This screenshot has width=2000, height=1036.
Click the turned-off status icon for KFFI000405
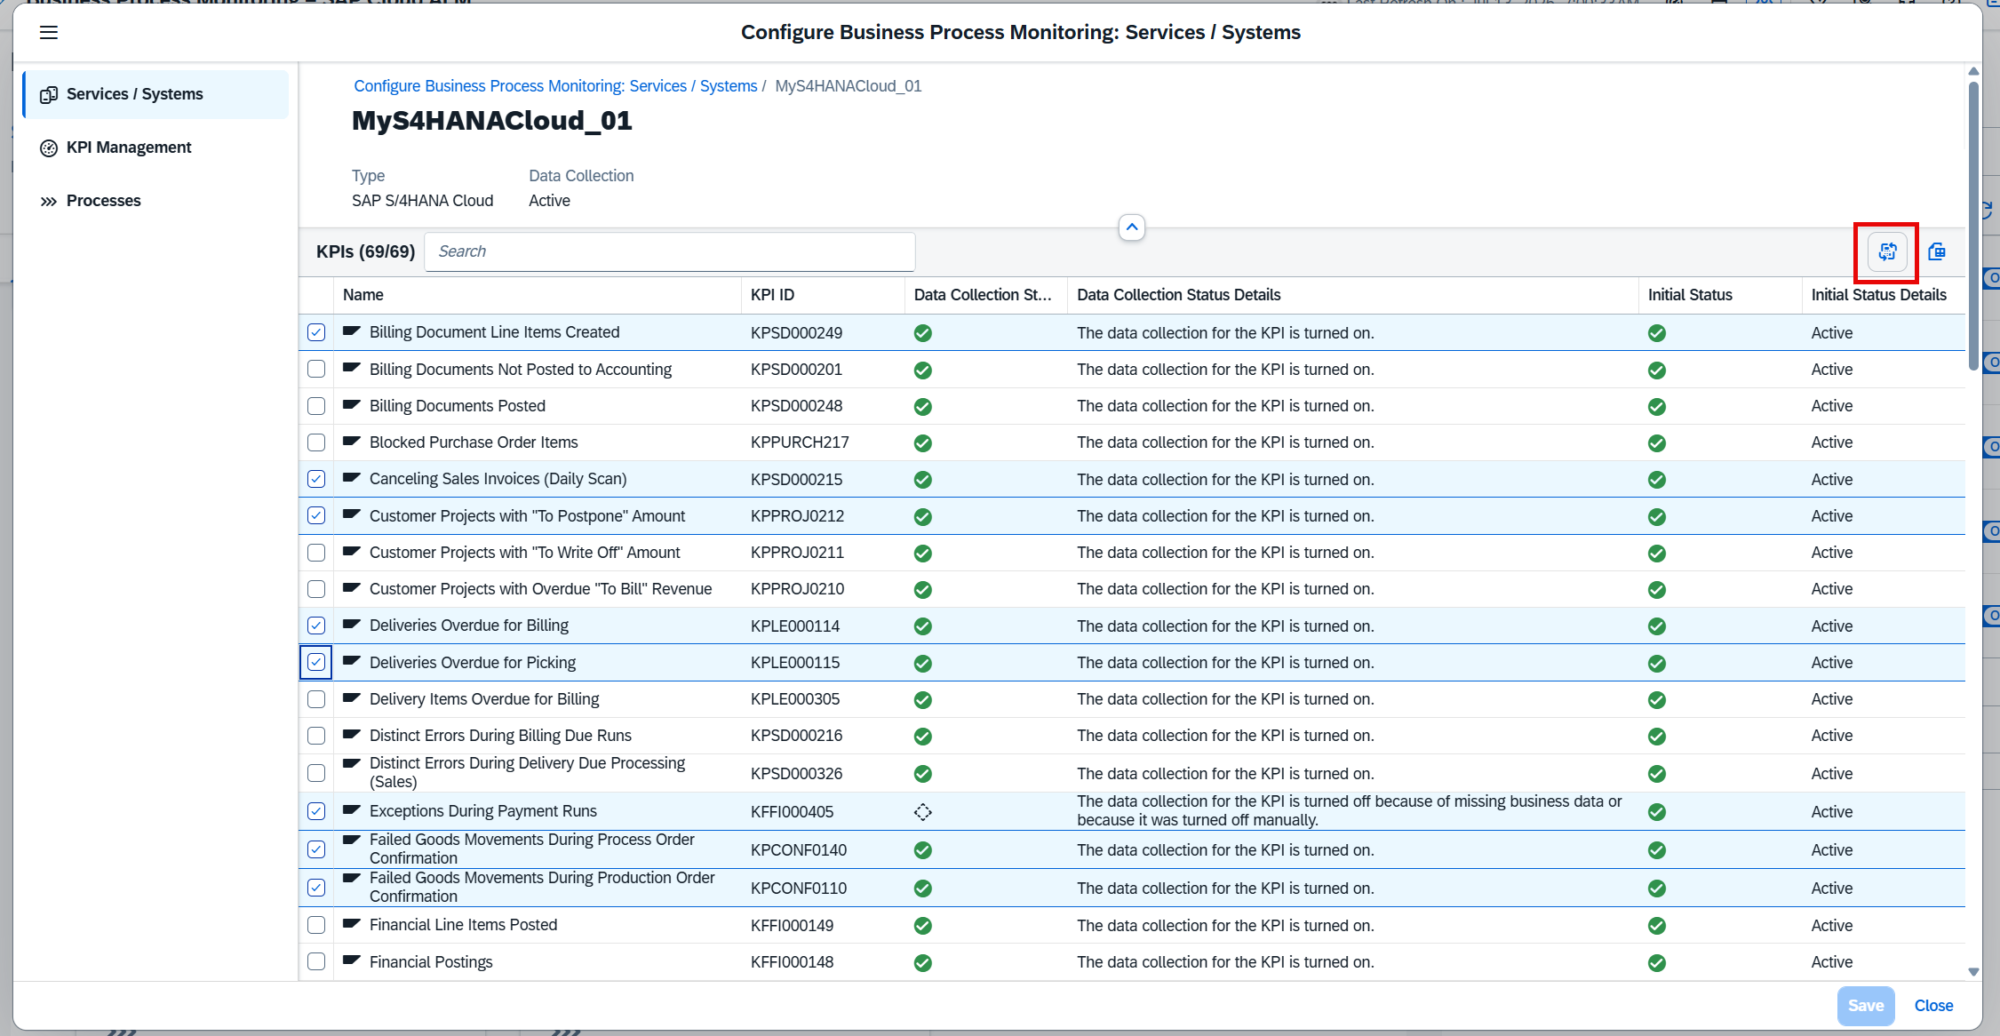point(923,812)
